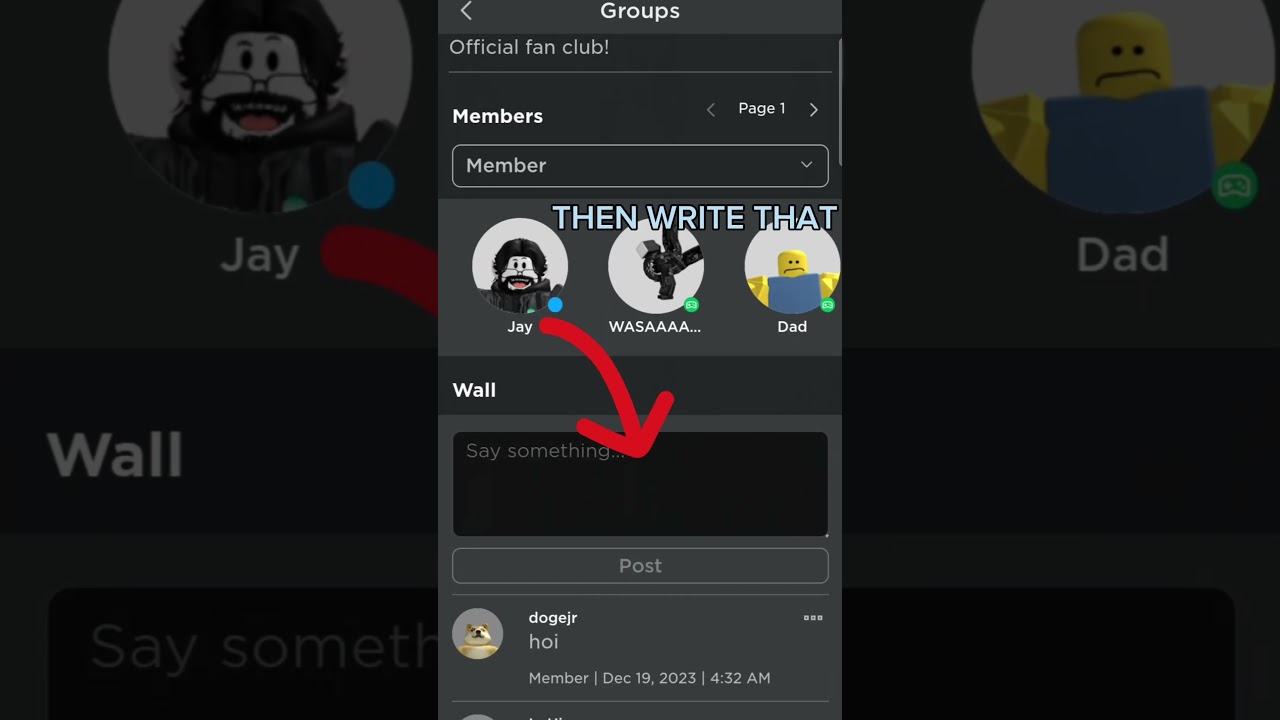The height and width of the screenshot is (720, 1280).
Task: Open WASAAAA member avatar
Action: tap(656, 266)
